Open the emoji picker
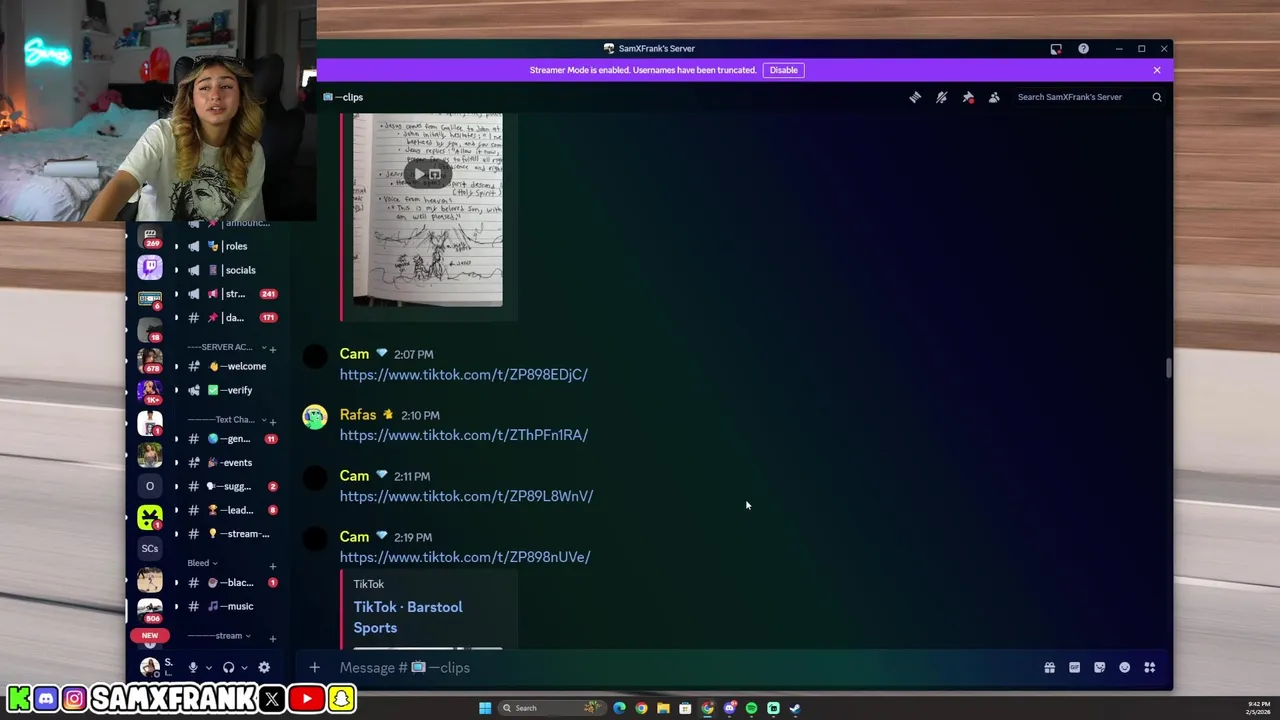 [1125, 667]
